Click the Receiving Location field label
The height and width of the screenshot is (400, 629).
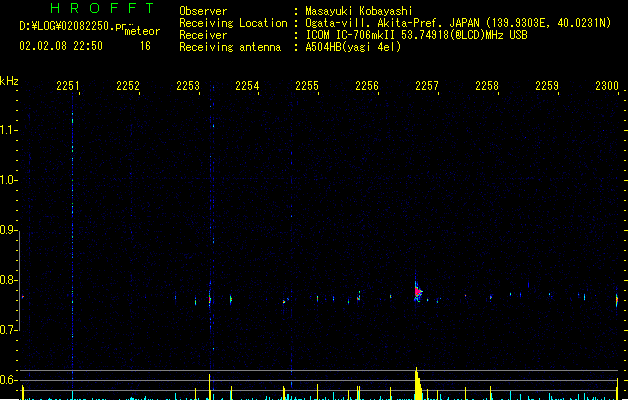(x=233, y=23)
